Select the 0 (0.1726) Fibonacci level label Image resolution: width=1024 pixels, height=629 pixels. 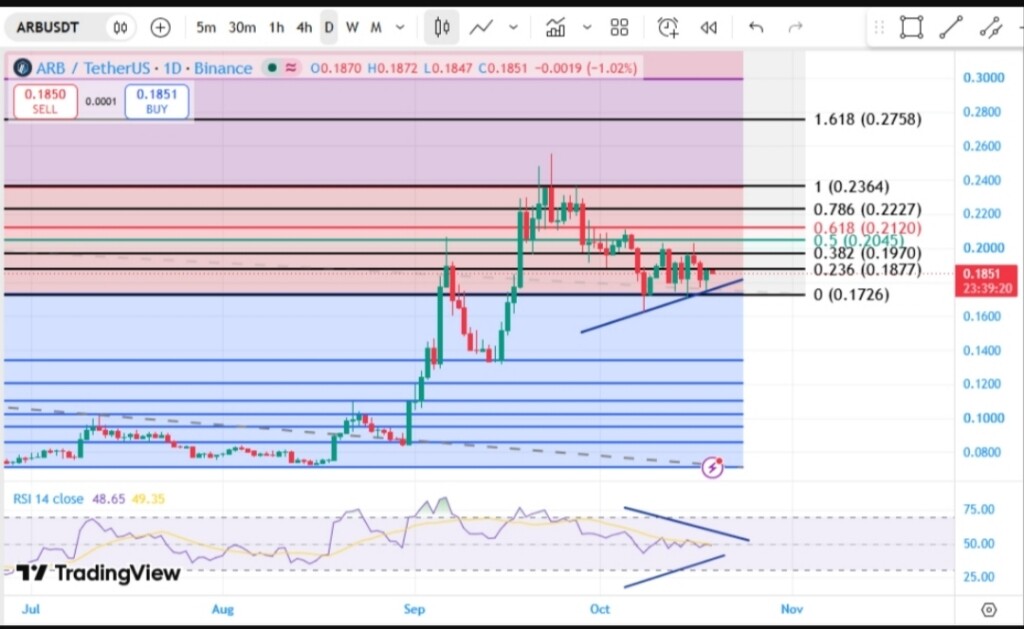point(852,295)
